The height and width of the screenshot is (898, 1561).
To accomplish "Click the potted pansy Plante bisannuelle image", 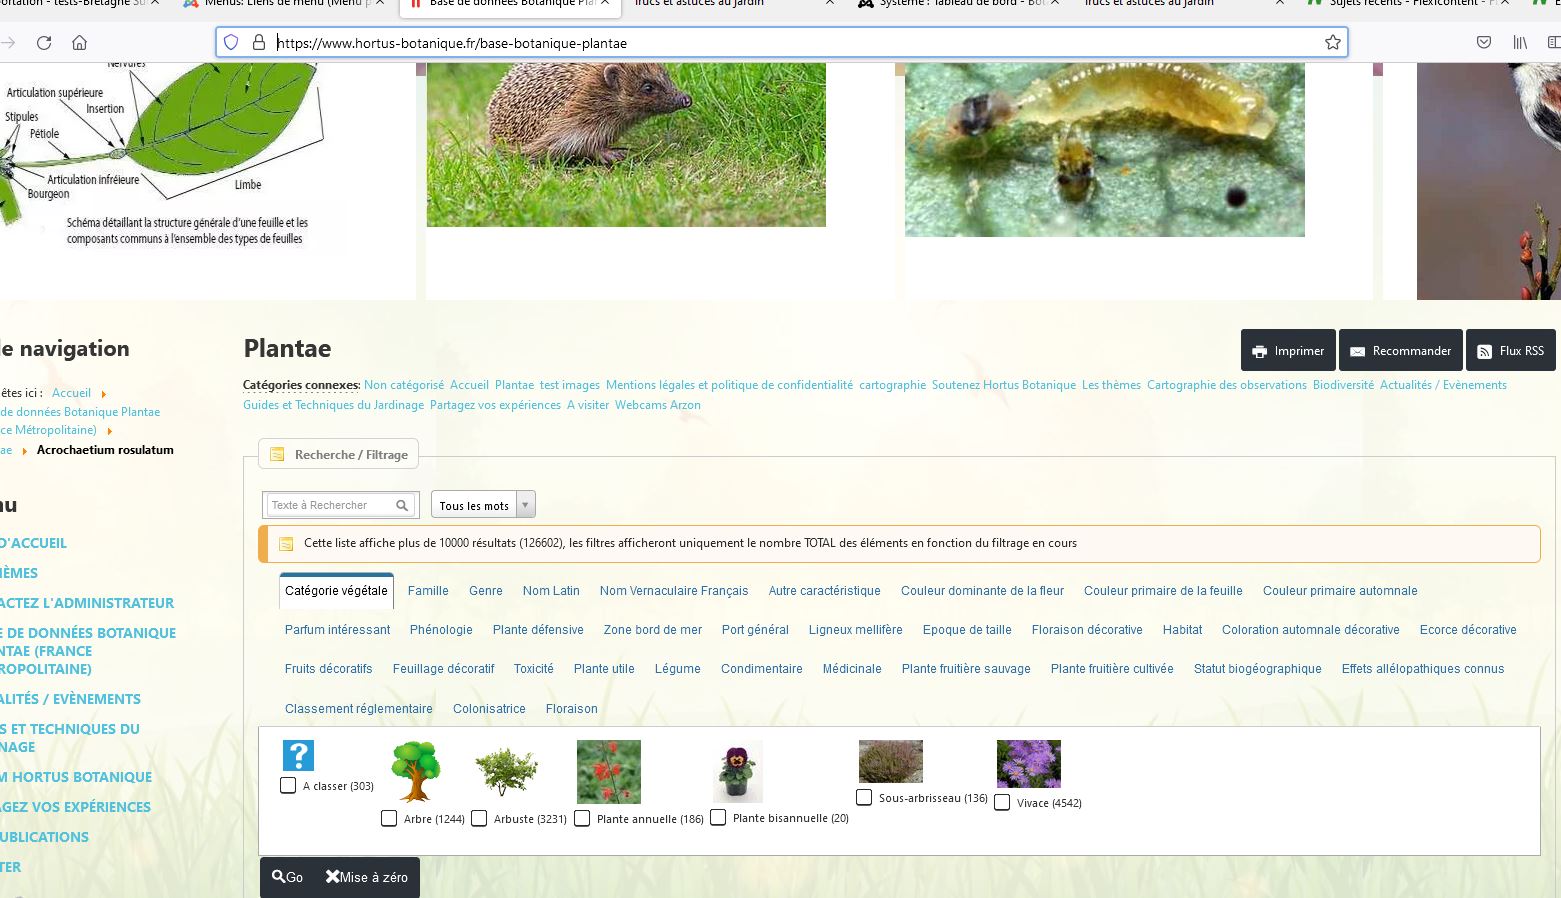I will point(738,771).
